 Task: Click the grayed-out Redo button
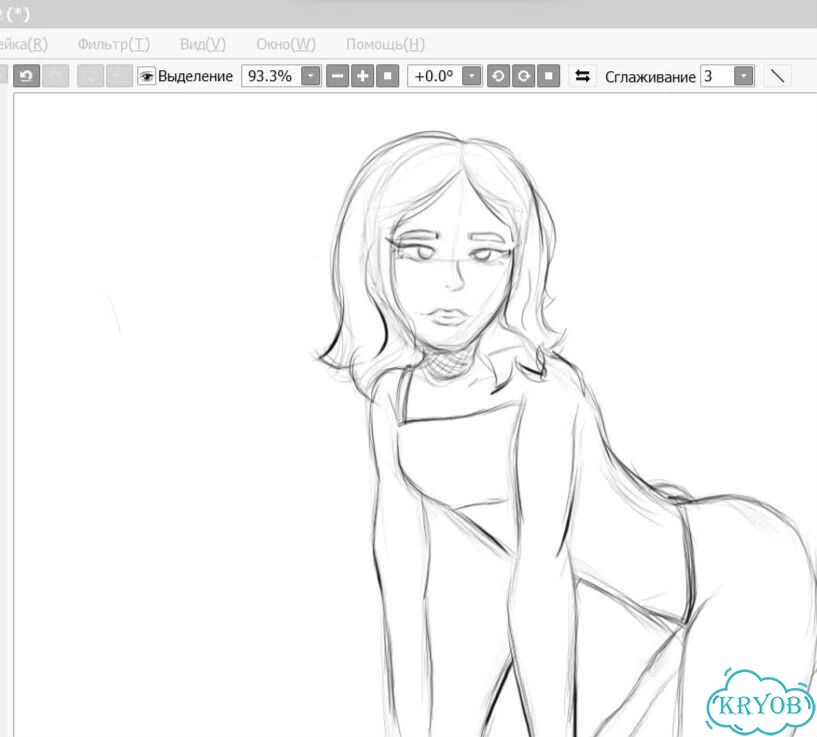[56, 76]
